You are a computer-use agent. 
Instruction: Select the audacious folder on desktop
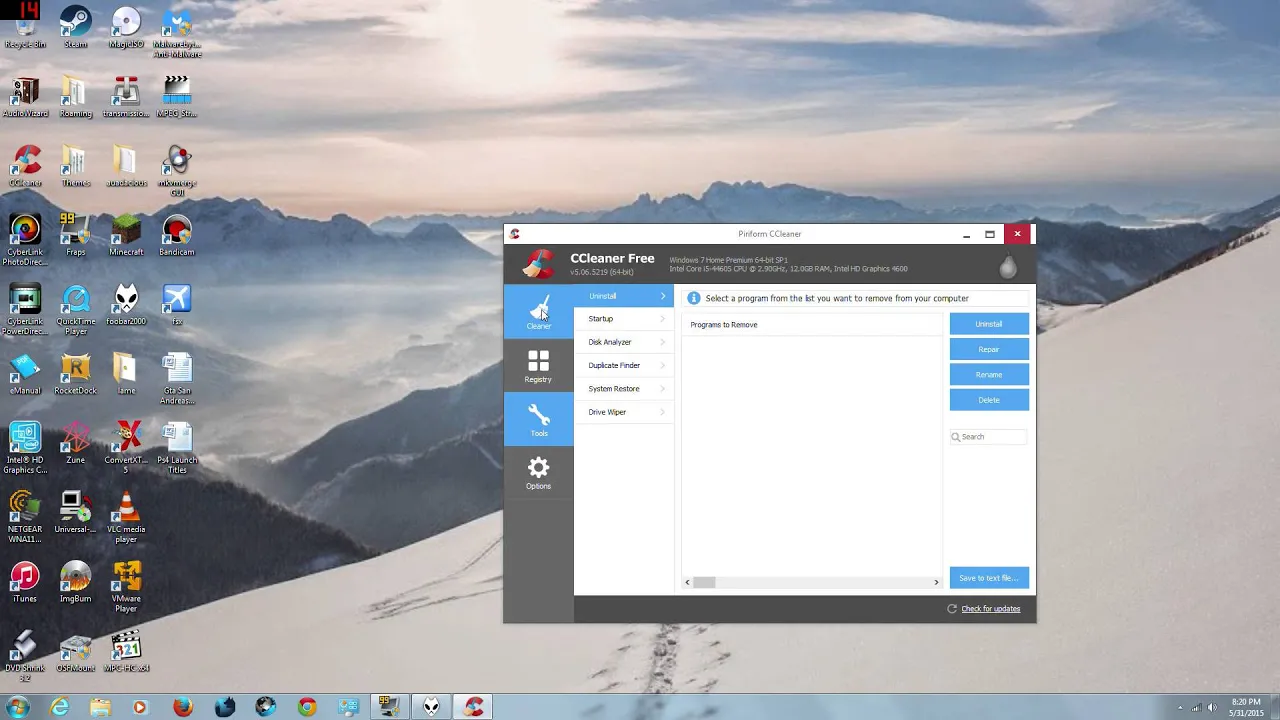(126, 166)
